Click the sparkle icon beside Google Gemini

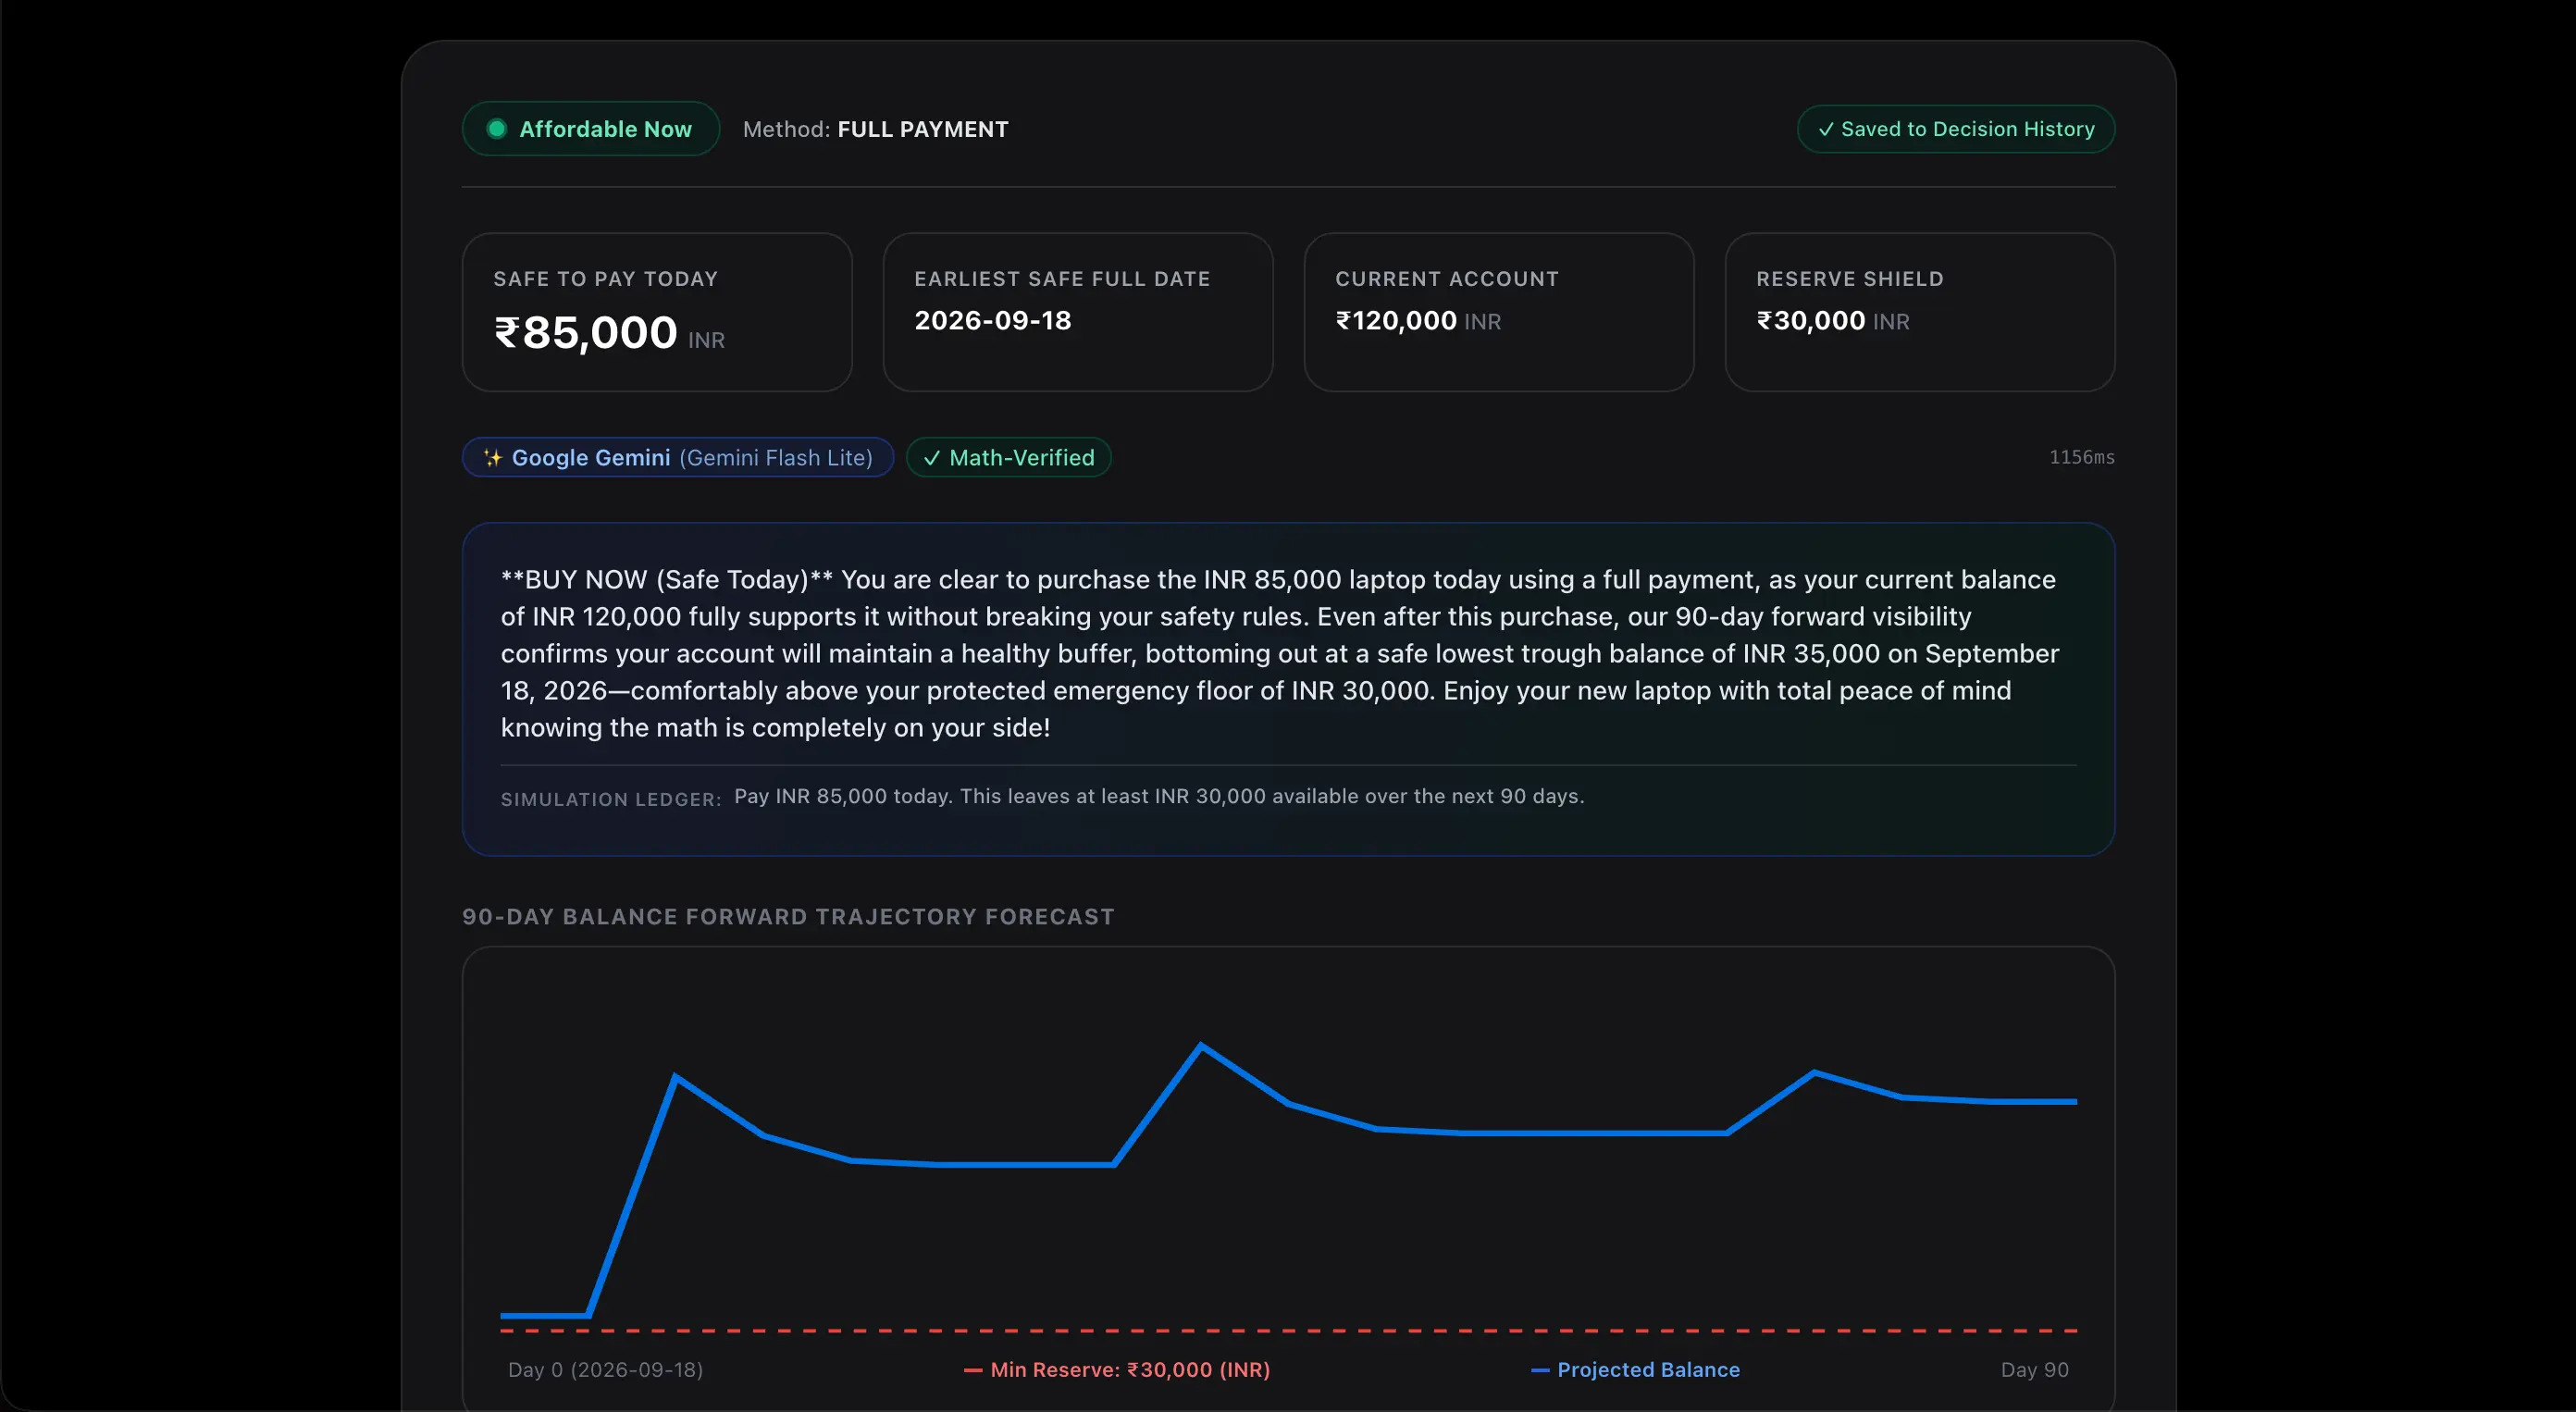[x=492, y=458]
